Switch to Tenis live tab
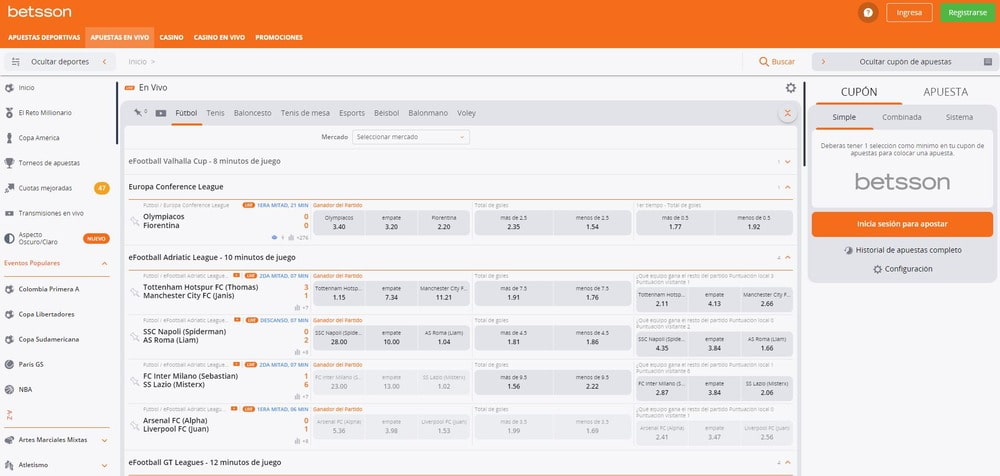 (216, 113)
